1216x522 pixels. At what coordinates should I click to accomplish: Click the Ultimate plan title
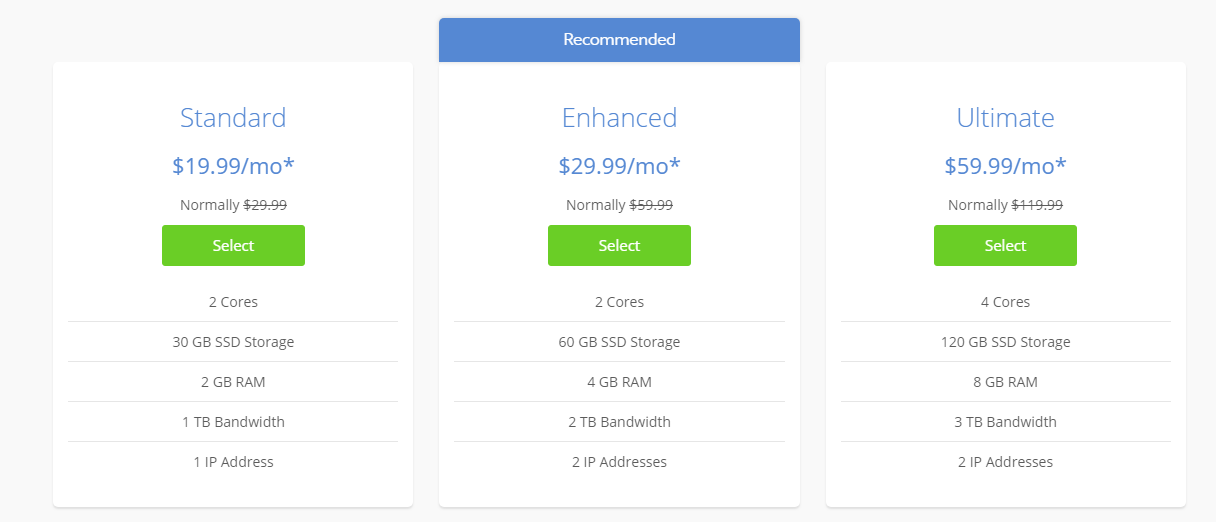pyautogui.click(x=1005, y=118)
